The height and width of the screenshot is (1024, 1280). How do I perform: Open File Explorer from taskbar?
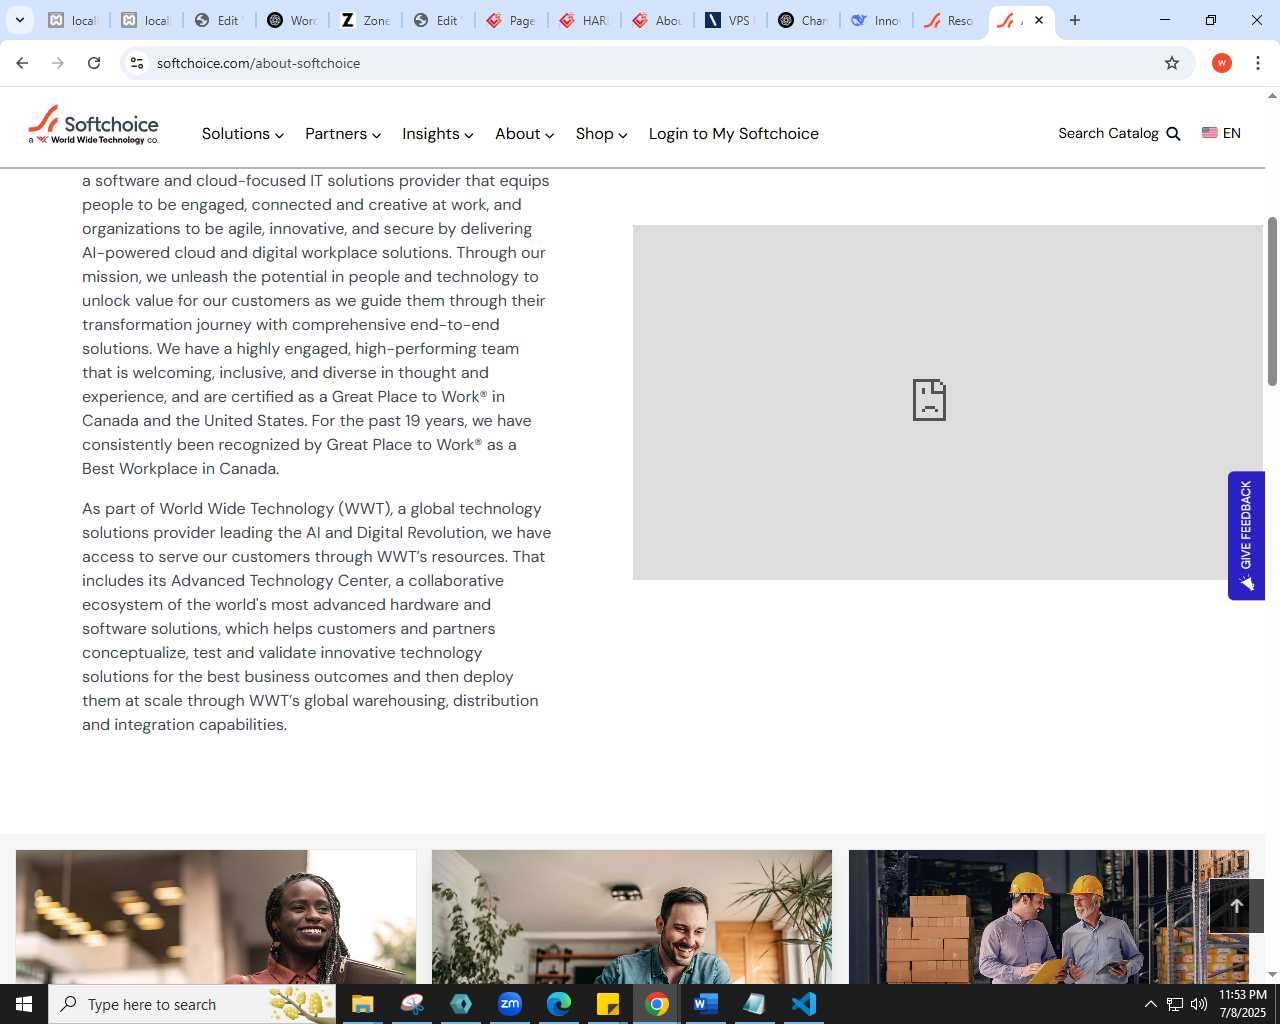(x=363, y=1004)
